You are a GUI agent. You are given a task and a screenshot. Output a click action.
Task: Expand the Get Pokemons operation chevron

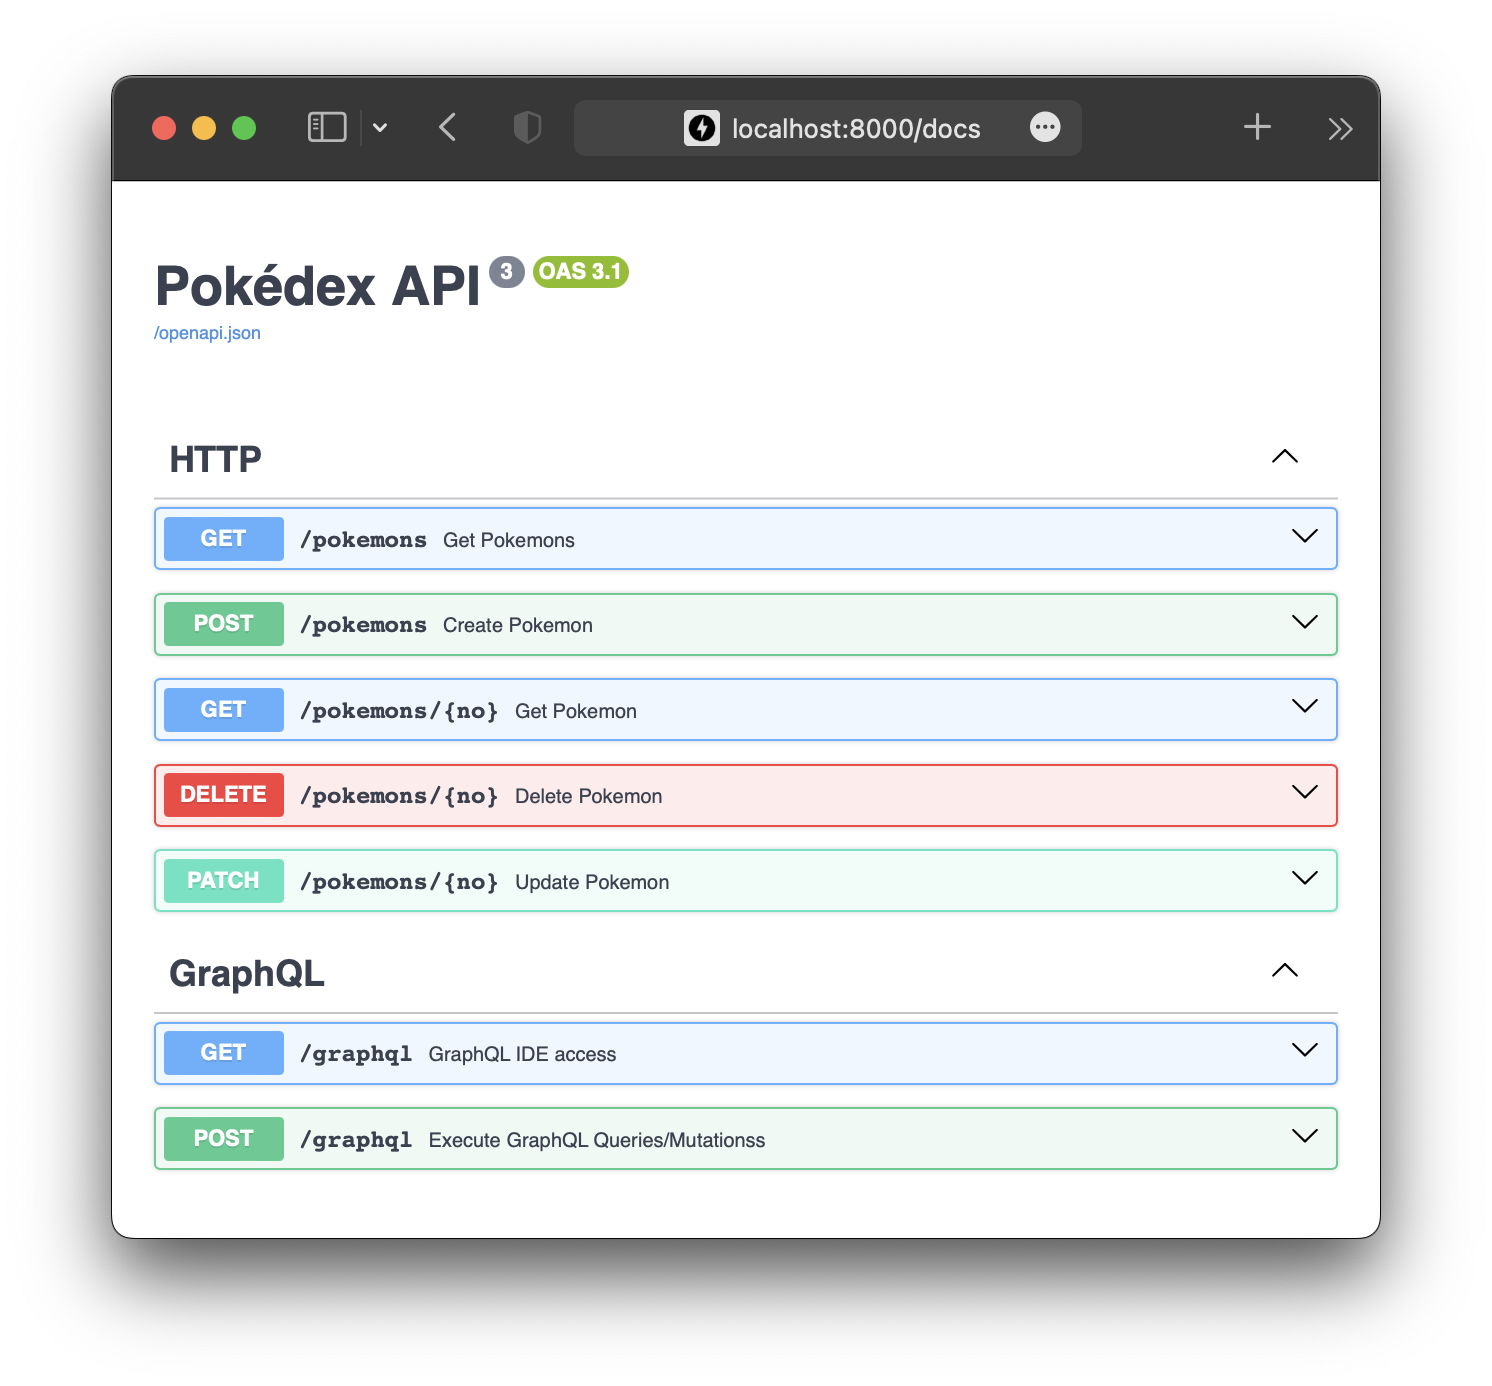coord(1304,537)
